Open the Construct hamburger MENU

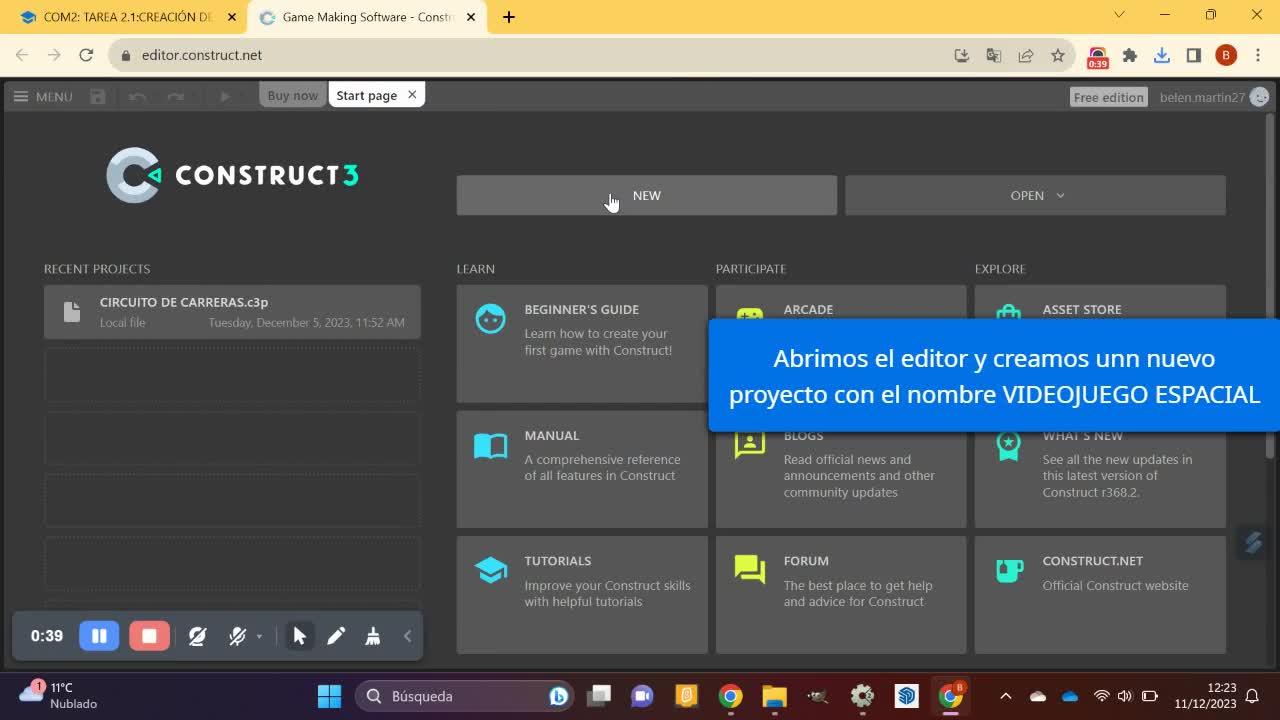[42, 96]
